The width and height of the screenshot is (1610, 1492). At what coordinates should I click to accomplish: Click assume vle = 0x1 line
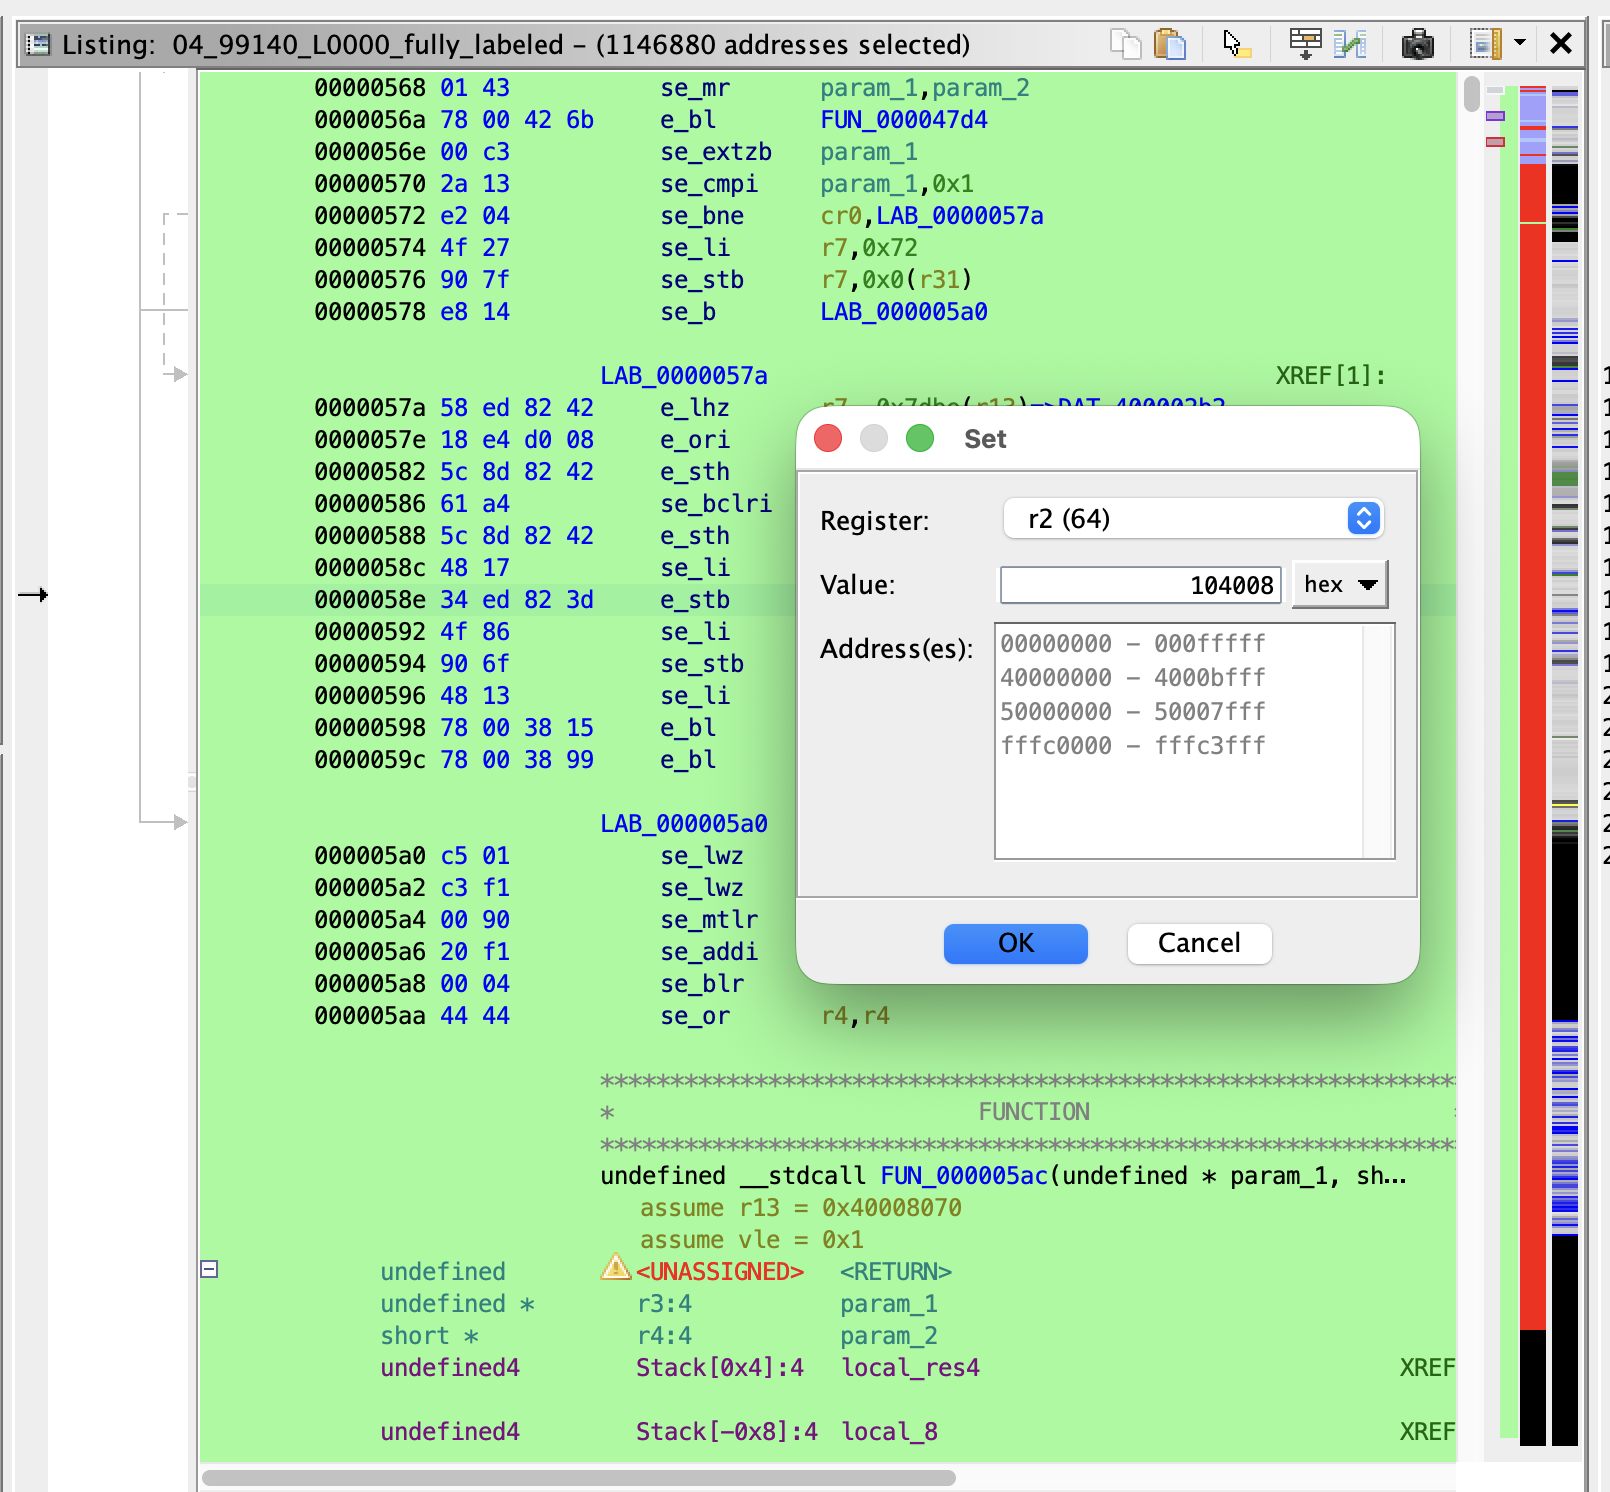coord(752,1240)
